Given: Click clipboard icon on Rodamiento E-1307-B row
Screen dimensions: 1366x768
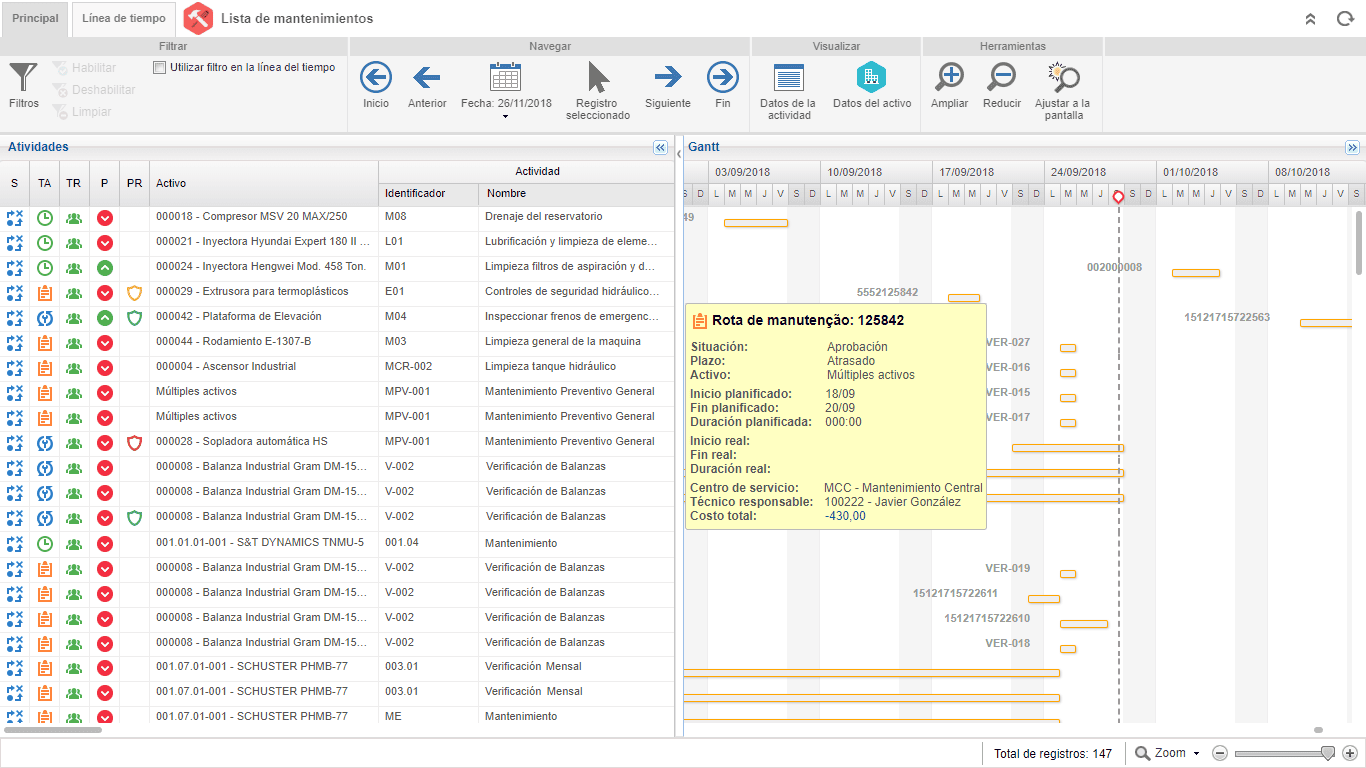Looking at the screenshot, I should [44, 343].
